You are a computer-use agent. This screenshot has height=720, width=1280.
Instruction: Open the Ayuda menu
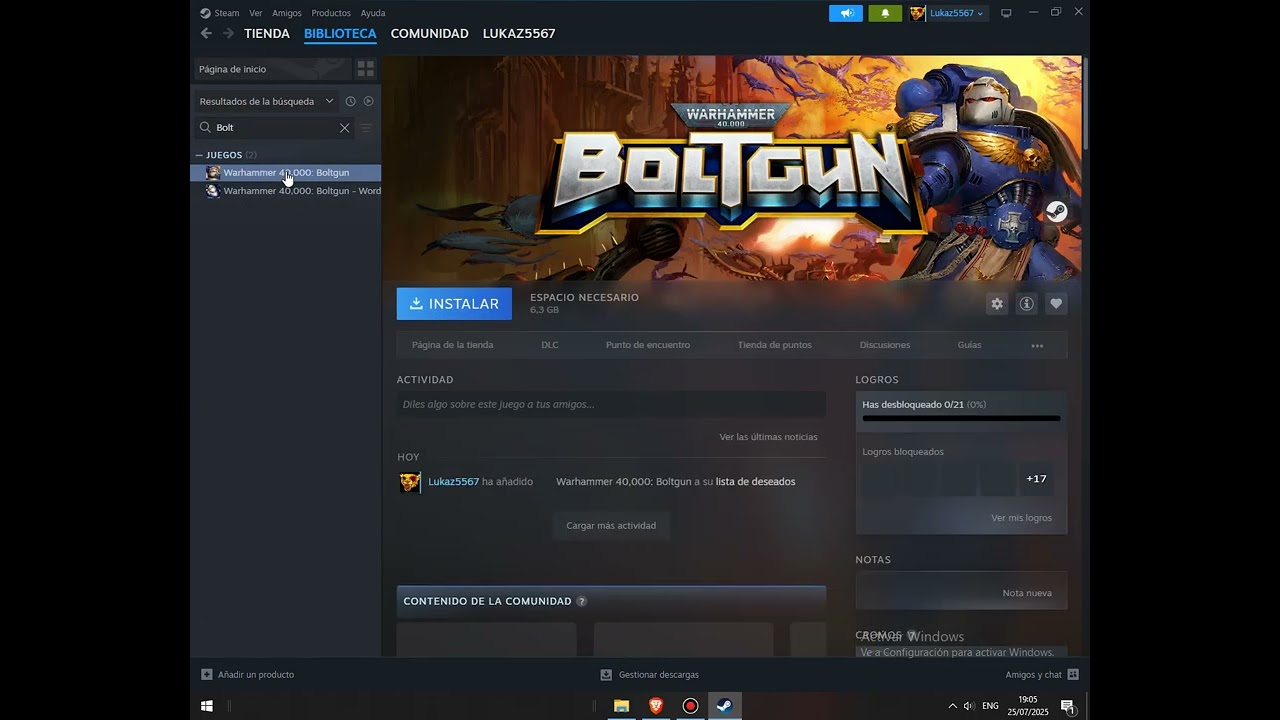click(x=373, y=13)
